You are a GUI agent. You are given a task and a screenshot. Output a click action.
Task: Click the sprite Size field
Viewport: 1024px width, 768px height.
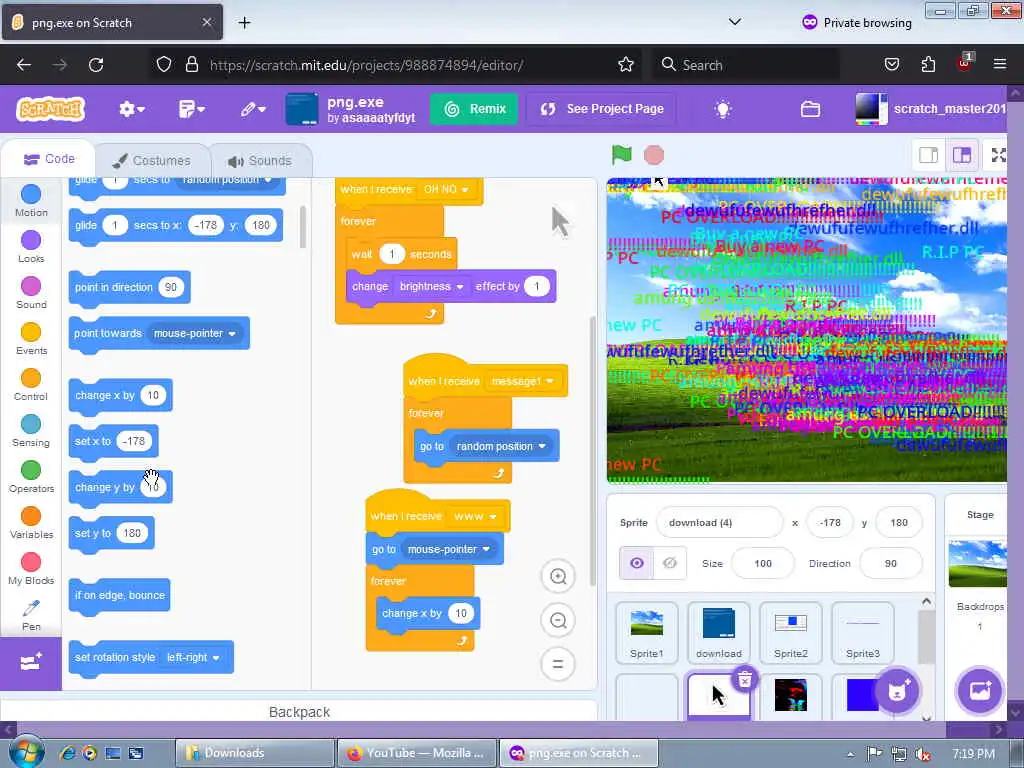[x=763, y=563]
